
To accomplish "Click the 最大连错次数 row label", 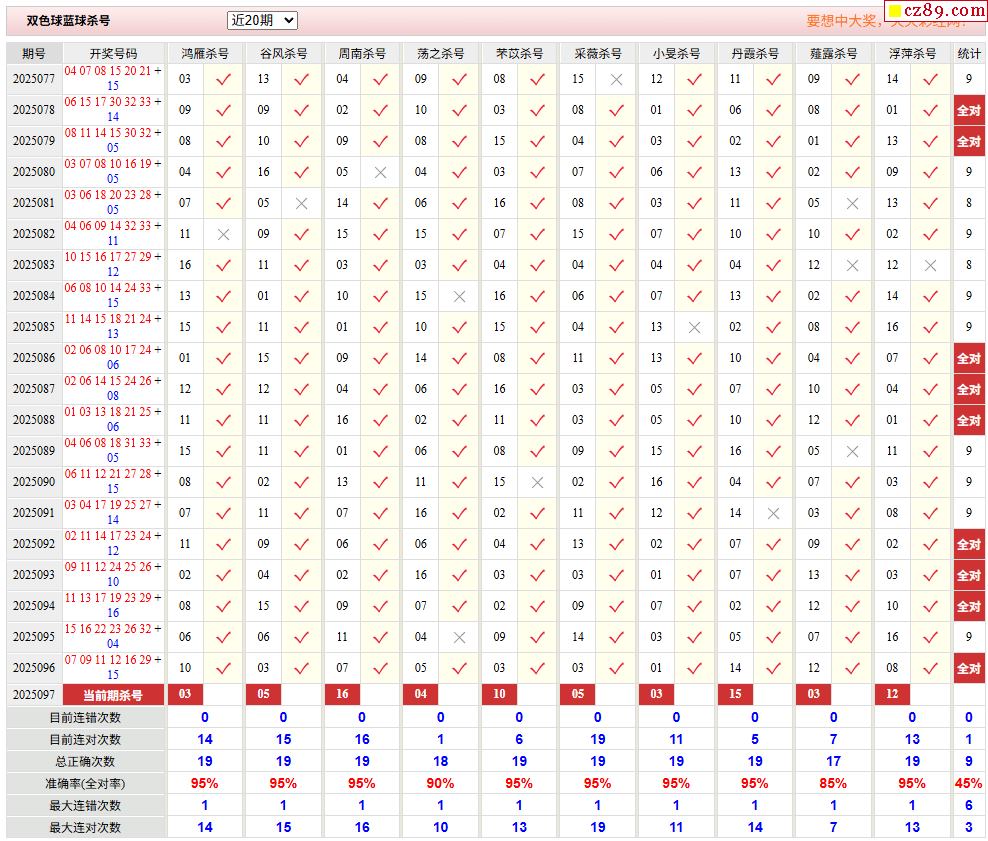I will point(85,806).
